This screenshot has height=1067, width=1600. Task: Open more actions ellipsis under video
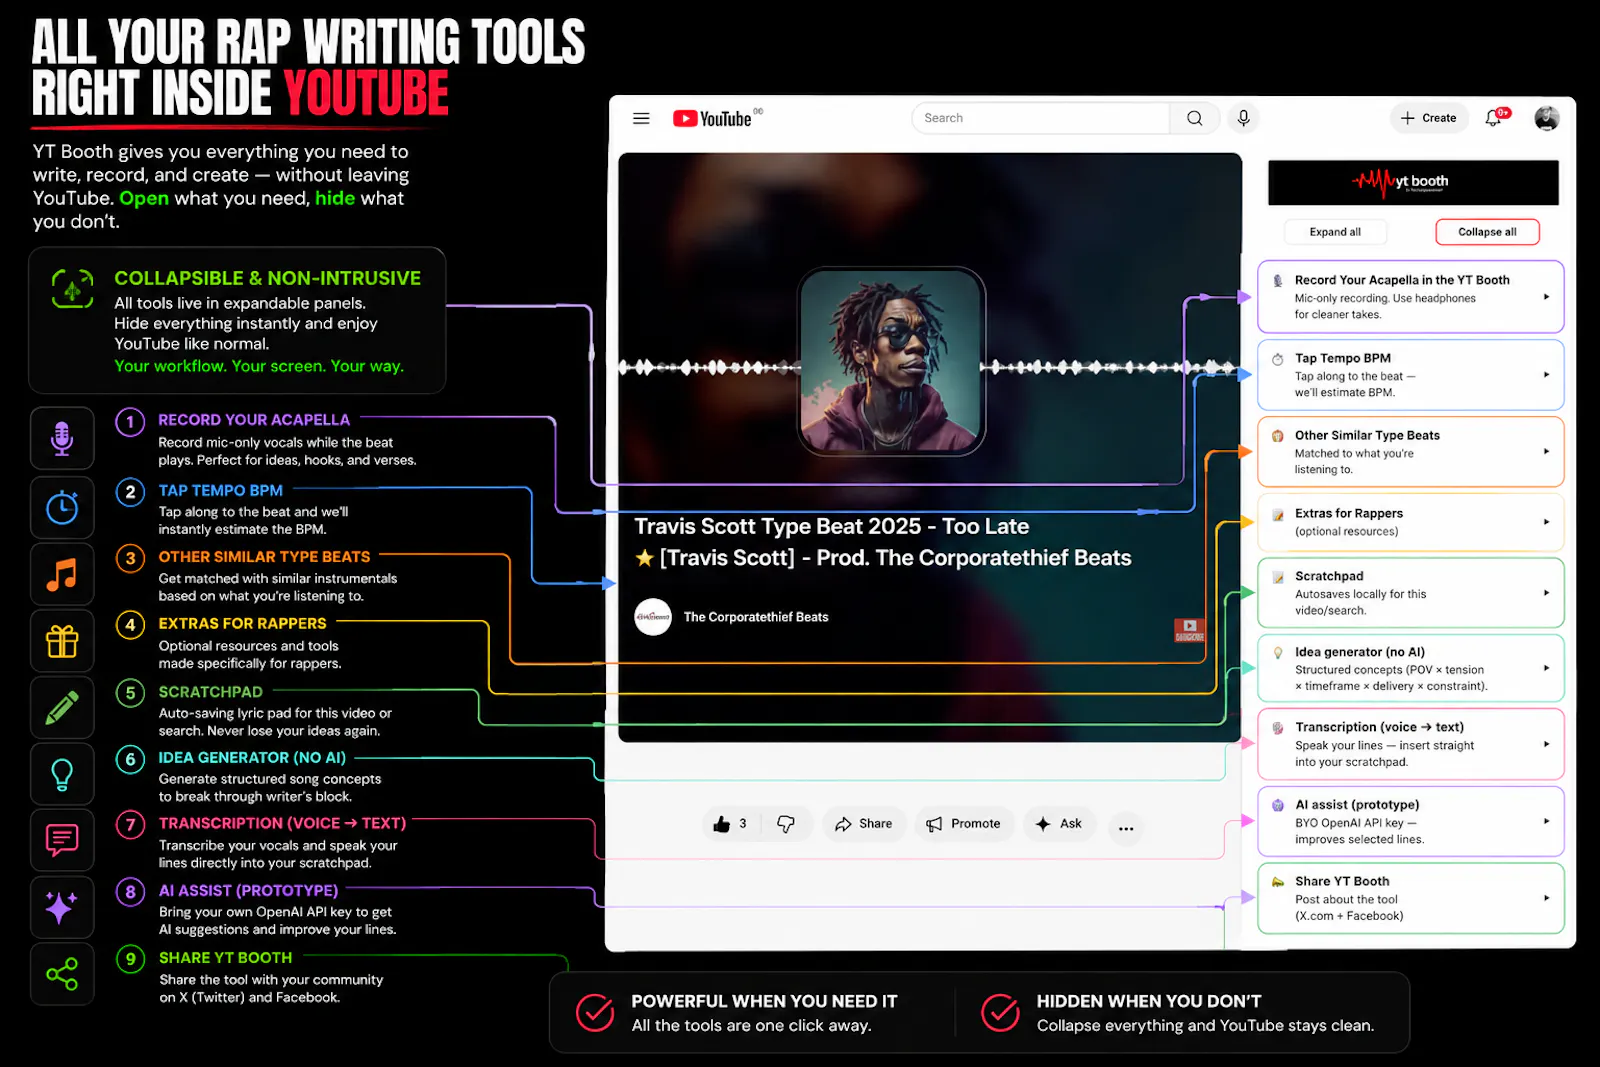coord(1126,828)
